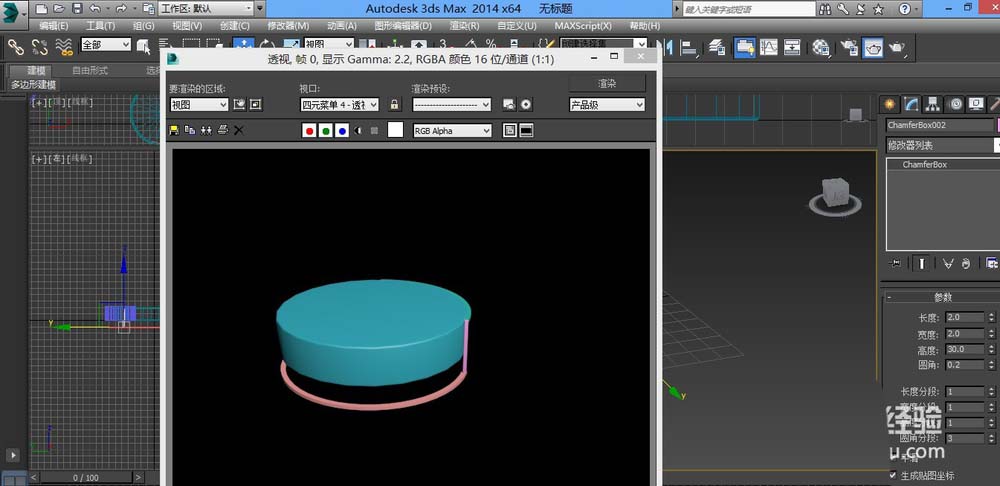Open the RGB Alpha channel dropdown
Screen dimensions: 1000x486
click(452, 131)
